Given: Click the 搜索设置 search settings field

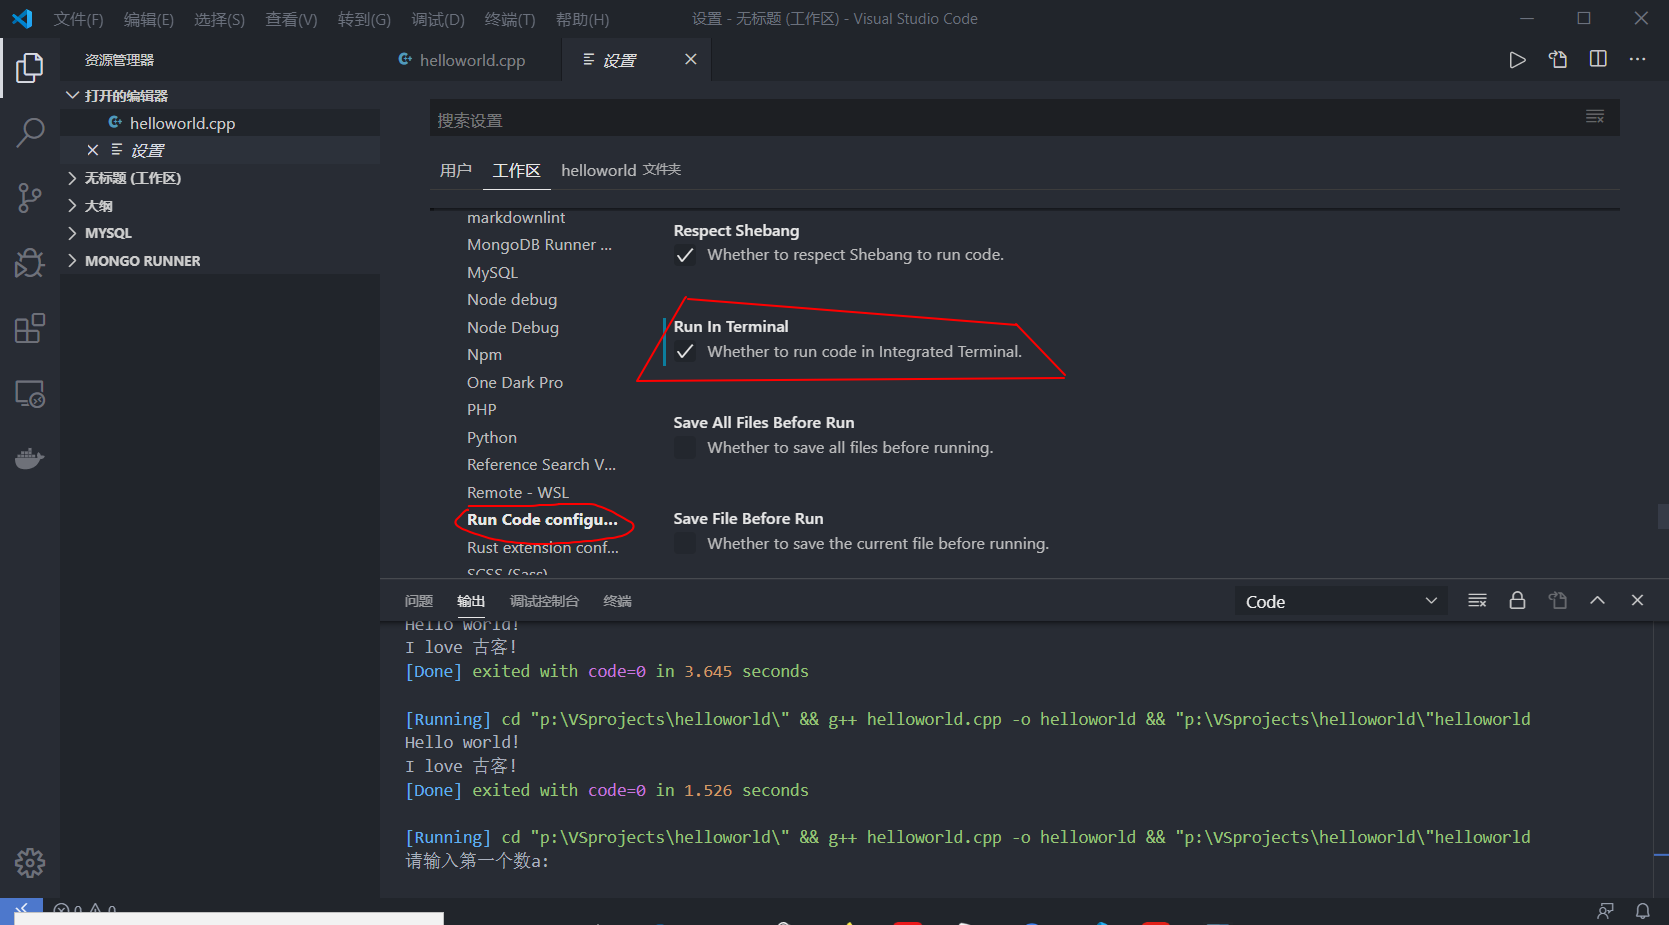Looking at the screenshot, I should [1000, 120].
